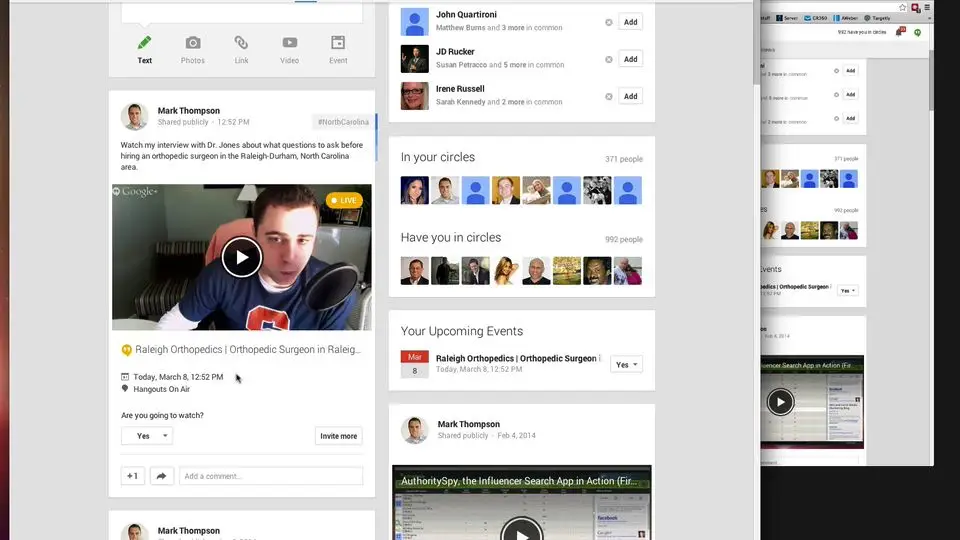Expand bookmarks overflow chevron in small window
This screenshot has height=540, width=960.
(929, 18)
